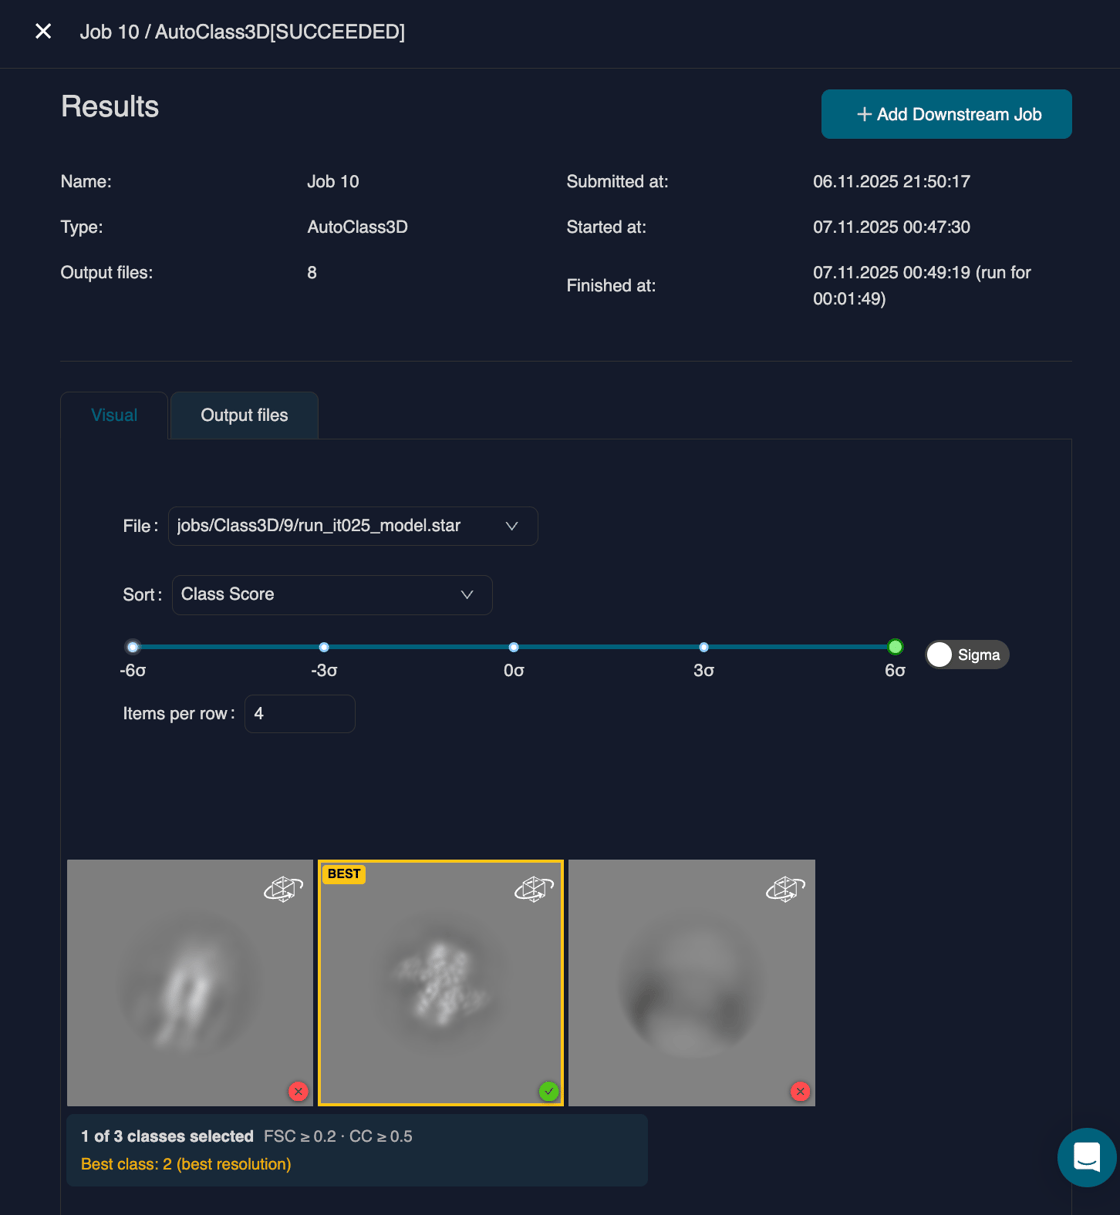Open the chat support bubble
The image size is (1120, 1215).
pos(1086,1157)
